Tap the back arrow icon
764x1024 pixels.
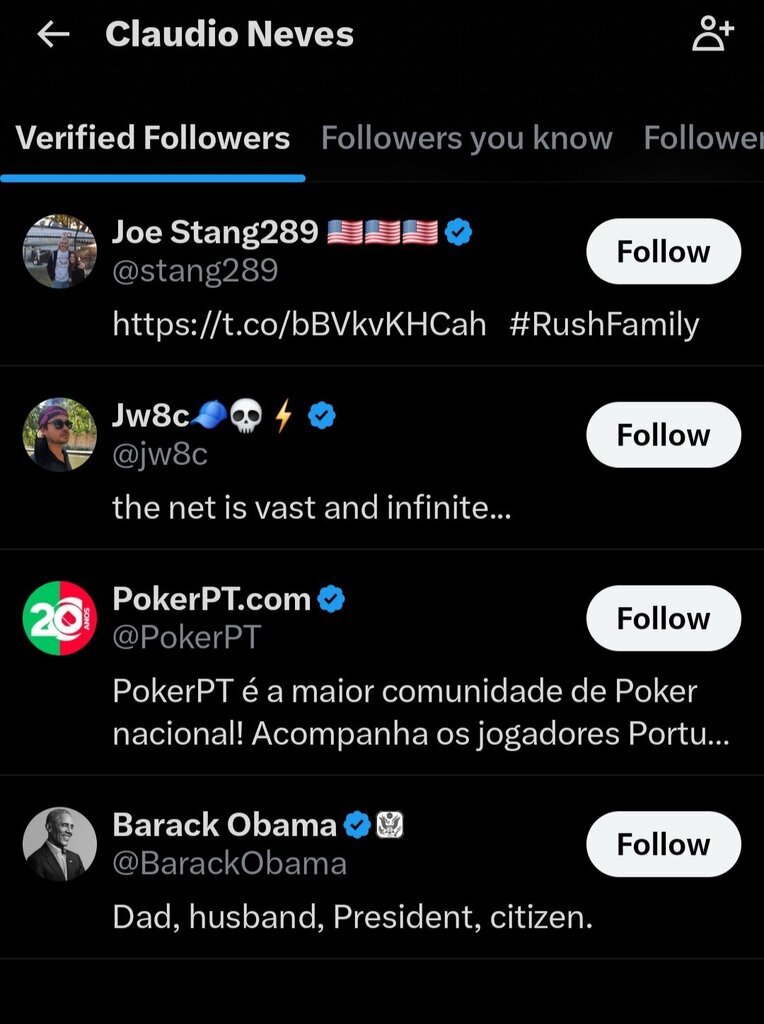click(53, 34)
